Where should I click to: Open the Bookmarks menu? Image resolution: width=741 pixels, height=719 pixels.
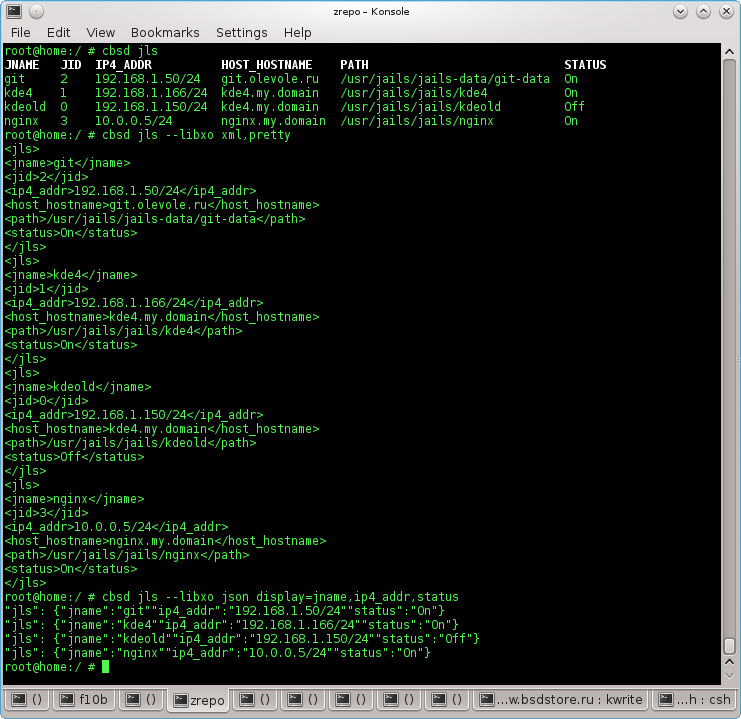[x=165, y=33]
